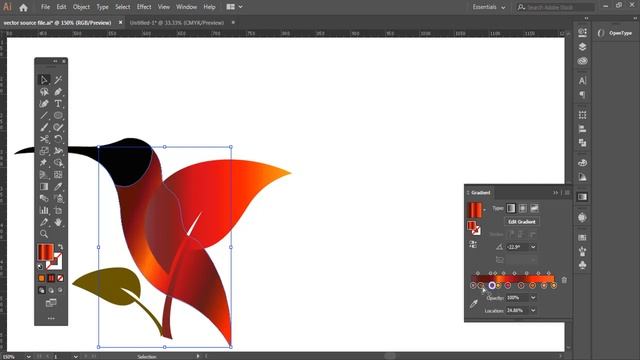Open Layers panel from right dock
Viewport: 640px width, 360px height.
click(x=582, y=47)
